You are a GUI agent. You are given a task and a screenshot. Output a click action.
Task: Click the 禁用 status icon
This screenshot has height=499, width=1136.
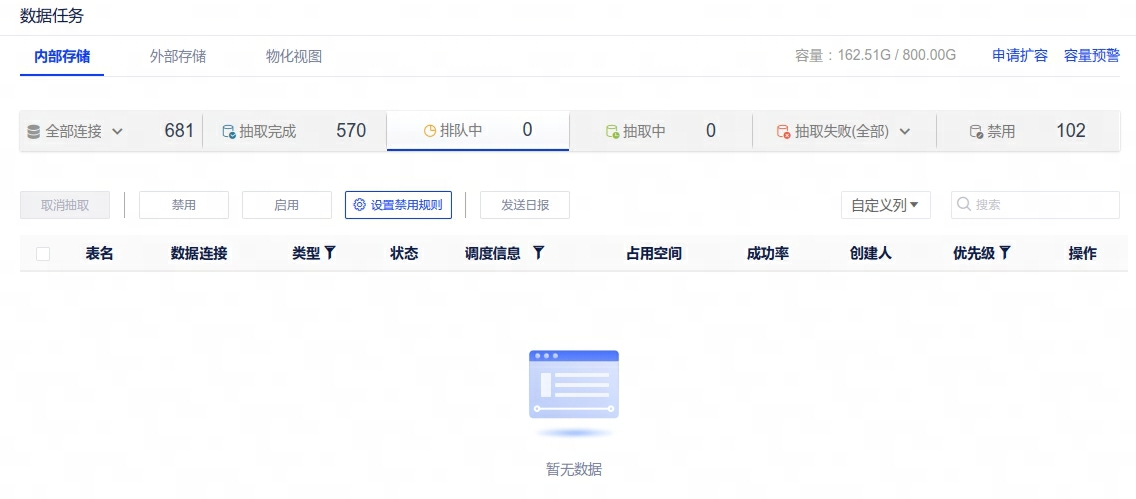tap(976, 131)
